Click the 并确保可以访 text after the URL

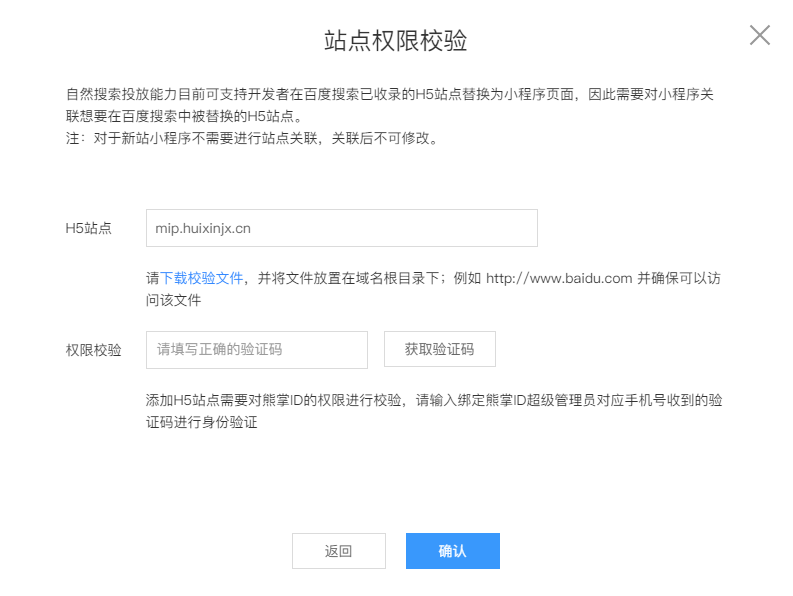[x=679, y=278]
